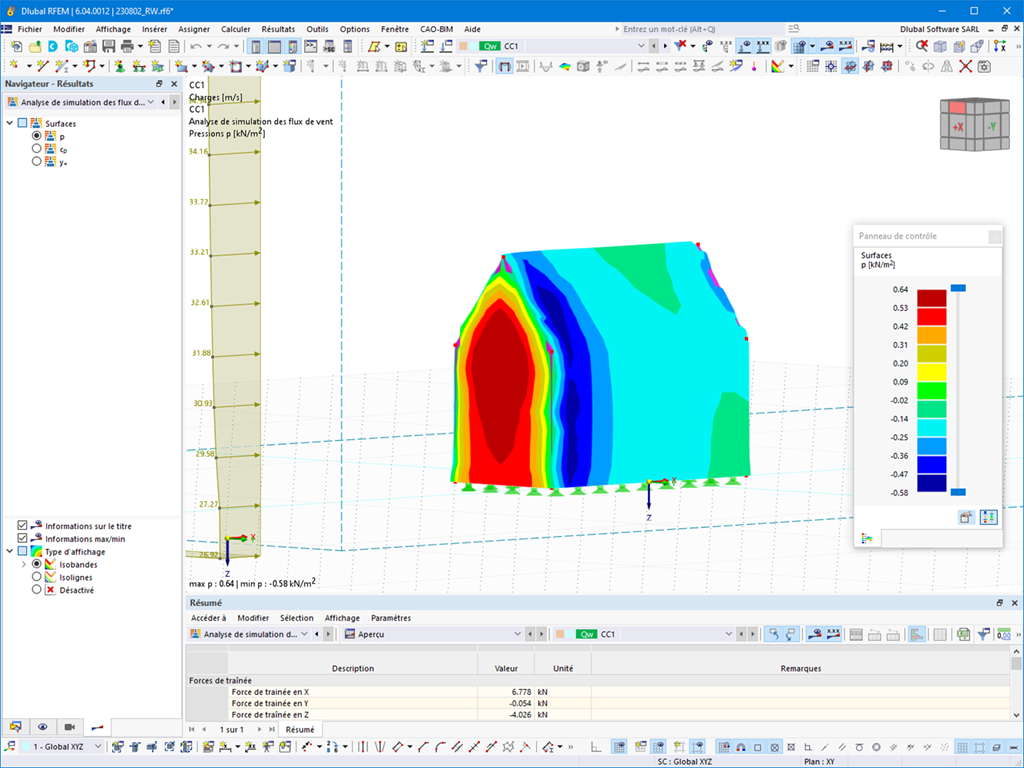Open the Résultats menu
This screenshot has height=768, width=1024.
coord(278,29)
